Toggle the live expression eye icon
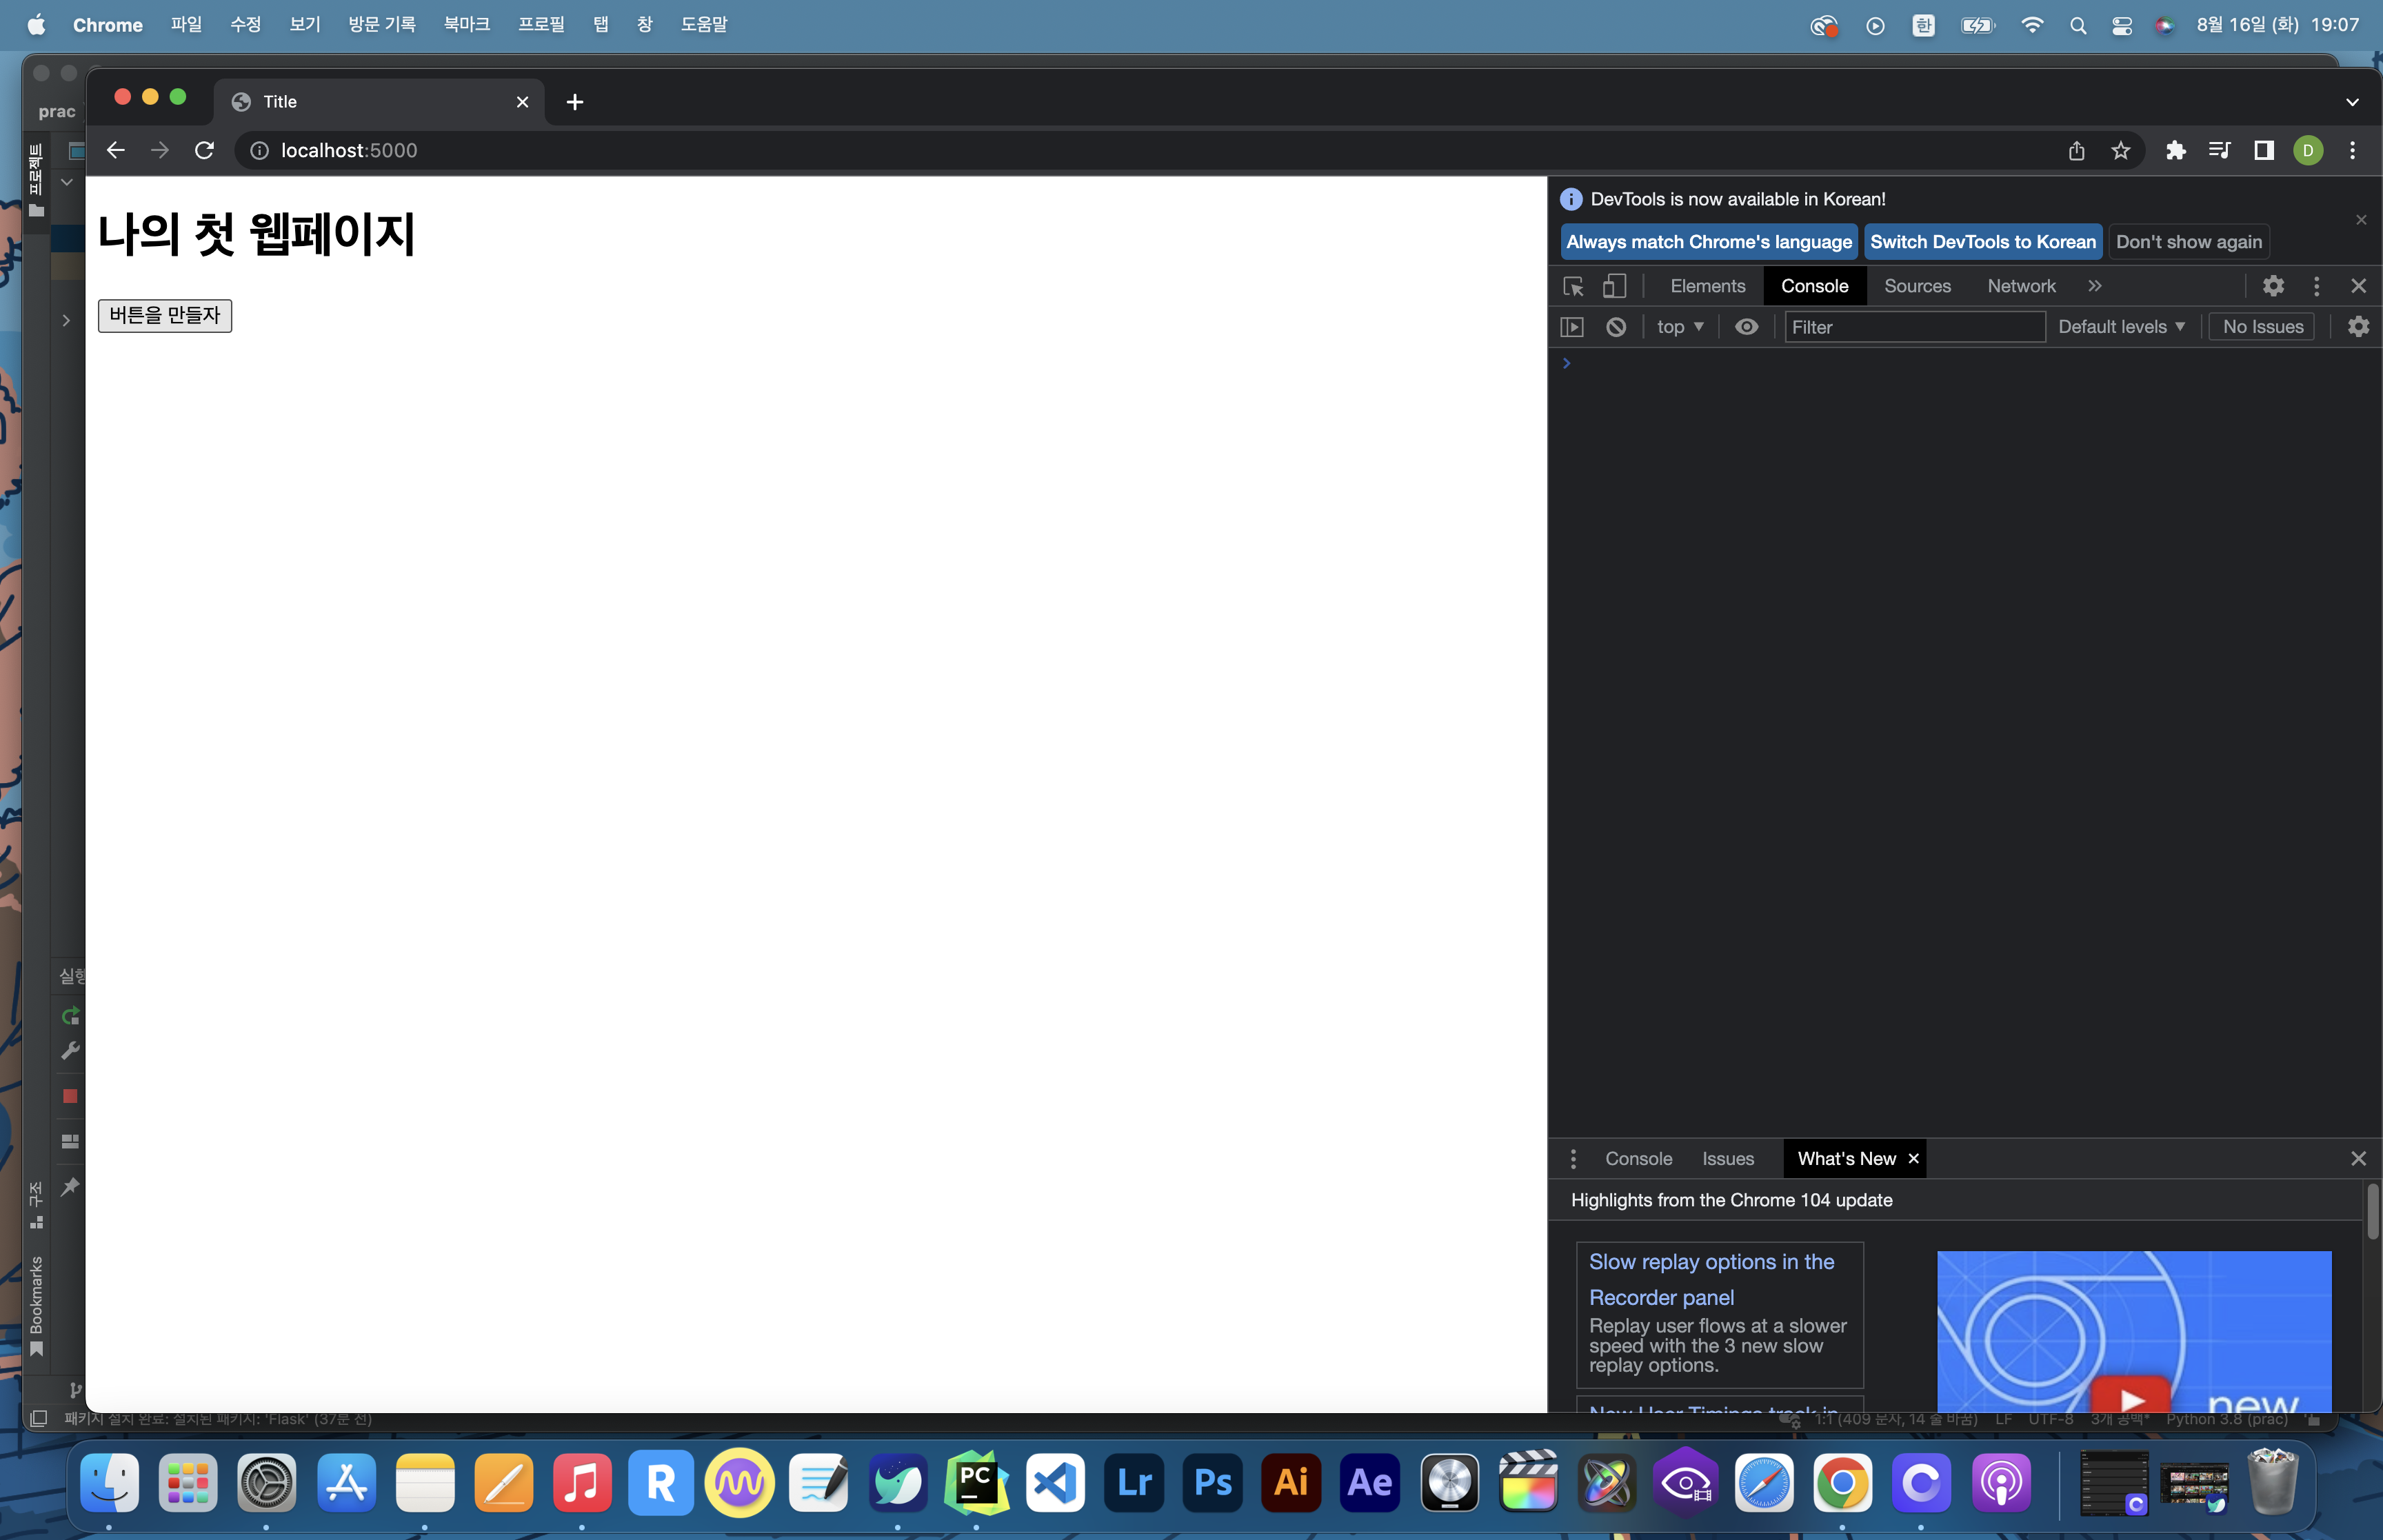This screenshot has height=1540, width=2383. (x=1746, y=327)
